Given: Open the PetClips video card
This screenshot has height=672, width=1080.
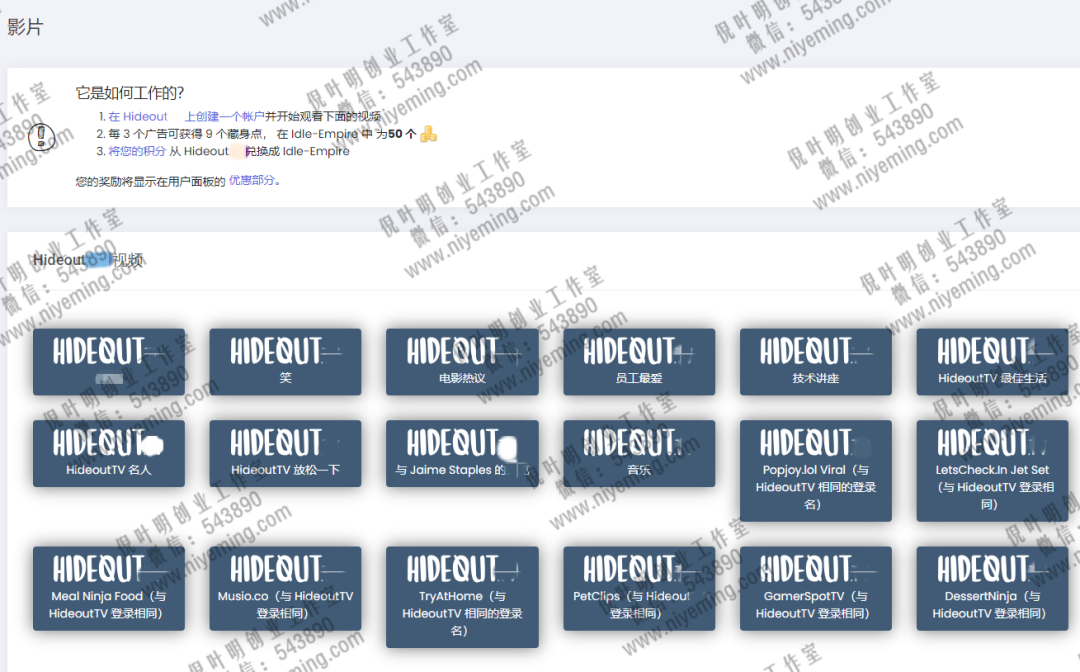Looking at the screenshot, I should 639,588.
